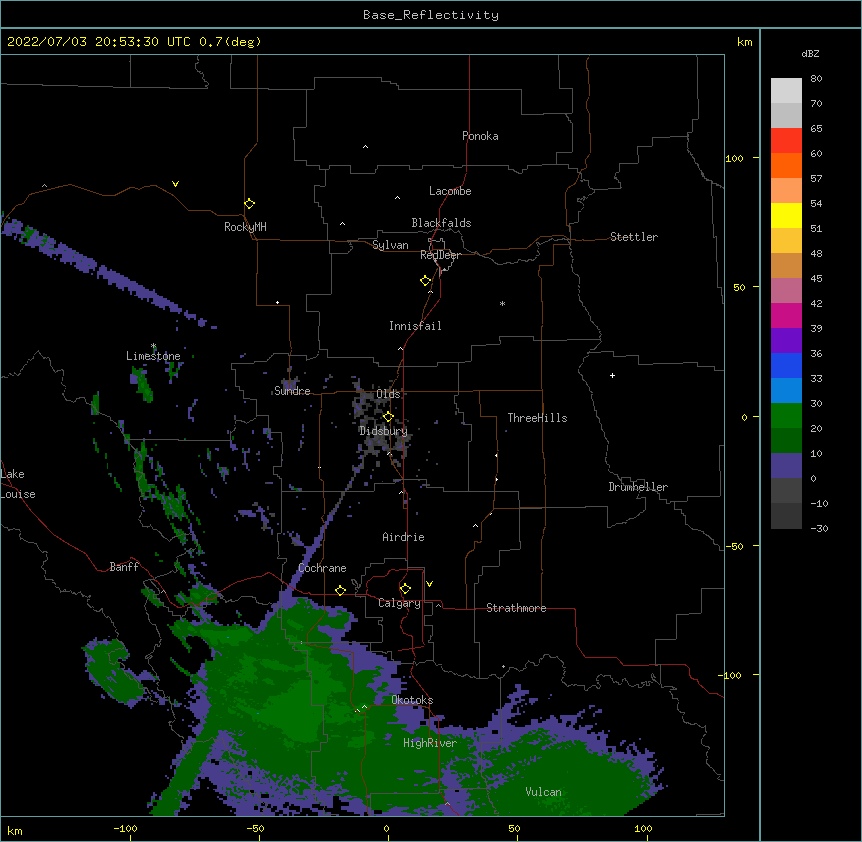
Task: Click the Lake Louise label
Action: click(x=18, y=484)
